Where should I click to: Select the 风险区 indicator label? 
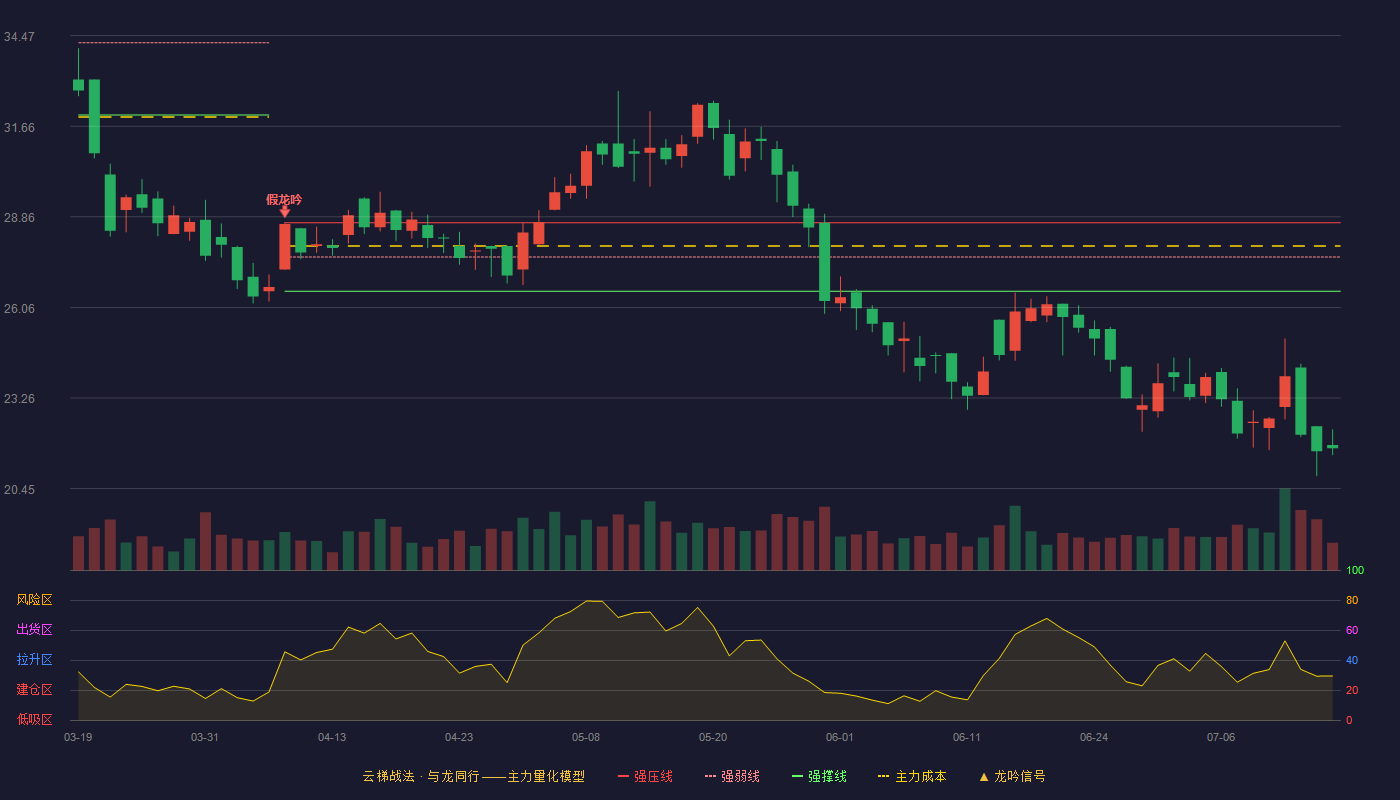point(34,600)
